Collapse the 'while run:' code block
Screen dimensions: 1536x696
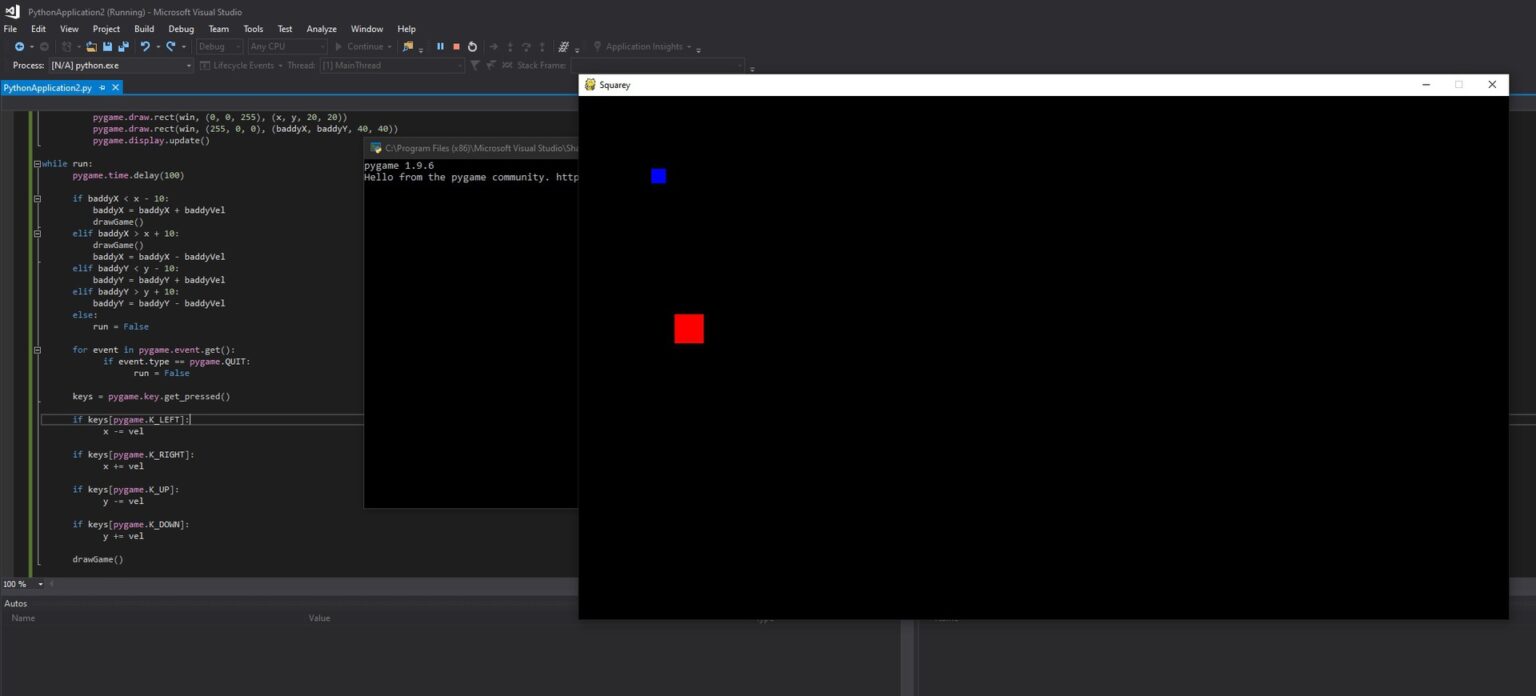[x=37, y=163]
